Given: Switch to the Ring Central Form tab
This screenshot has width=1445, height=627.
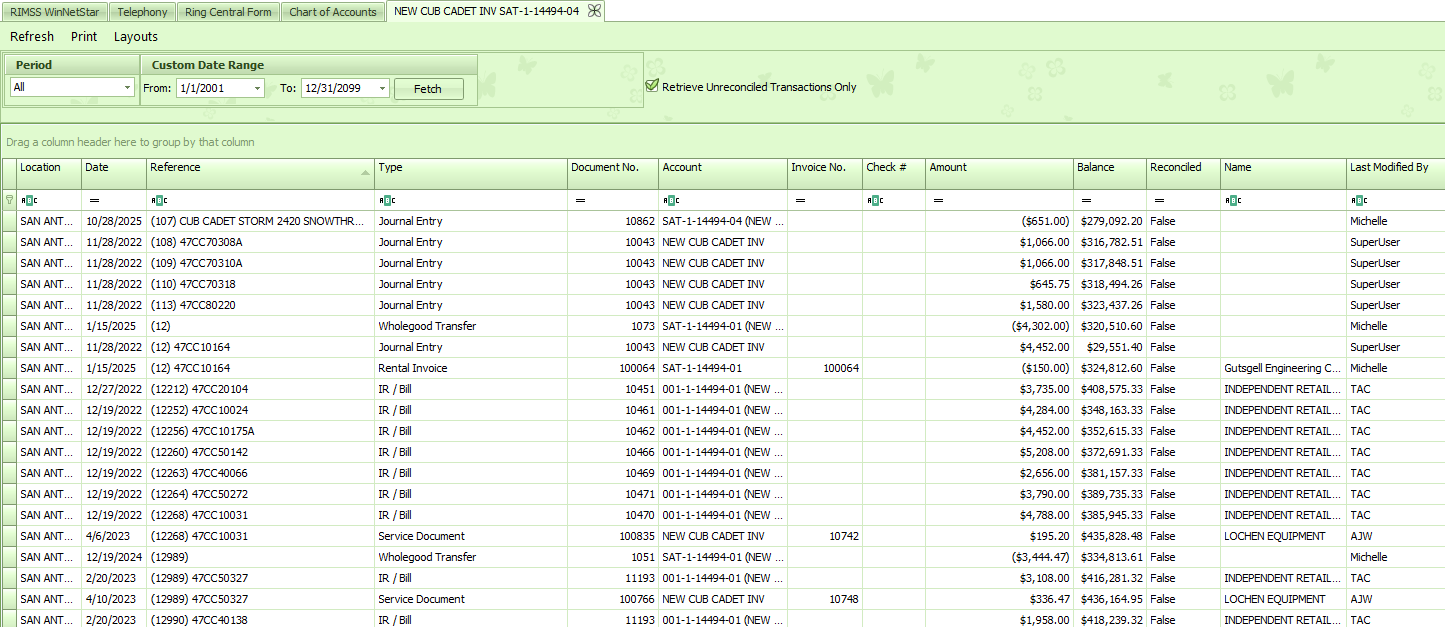Looking at the screenshot, I should (228, 12).
